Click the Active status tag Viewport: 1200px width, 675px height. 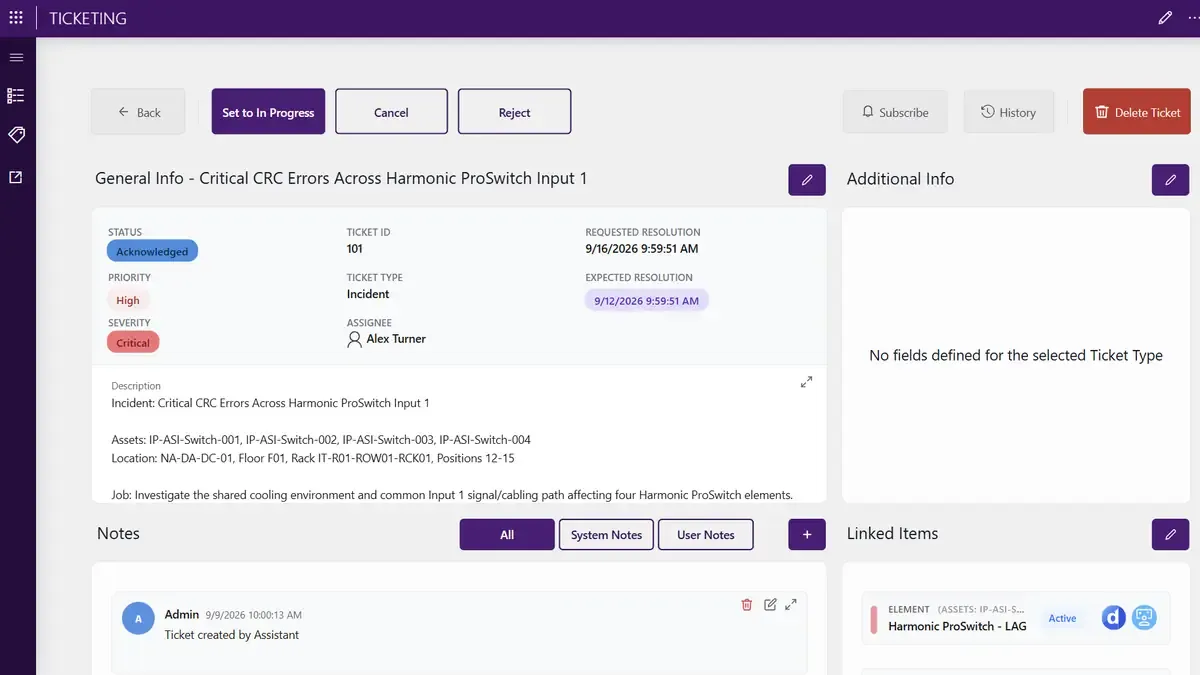[1062, 618]
